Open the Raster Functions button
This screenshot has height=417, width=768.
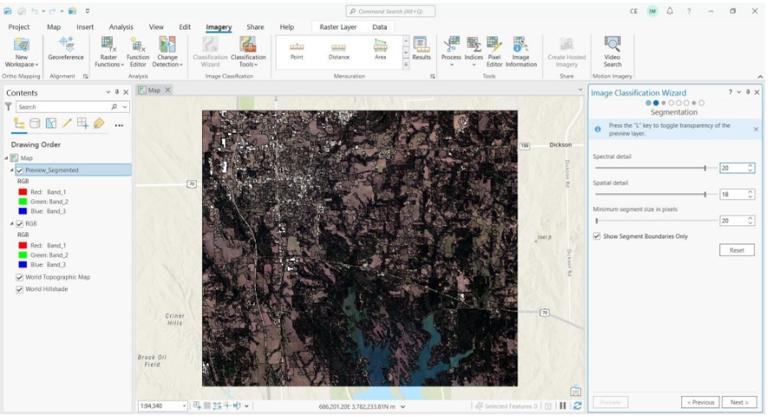tap(108, 52)
